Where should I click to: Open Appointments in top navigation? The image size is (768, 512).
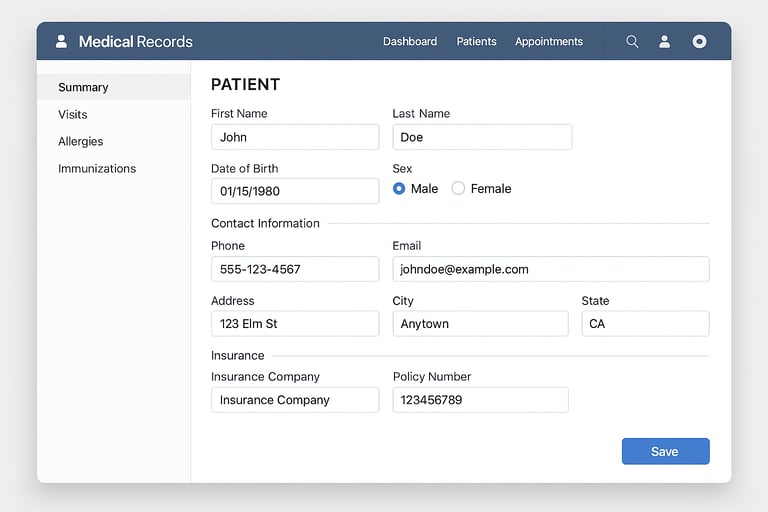[549, 41]
